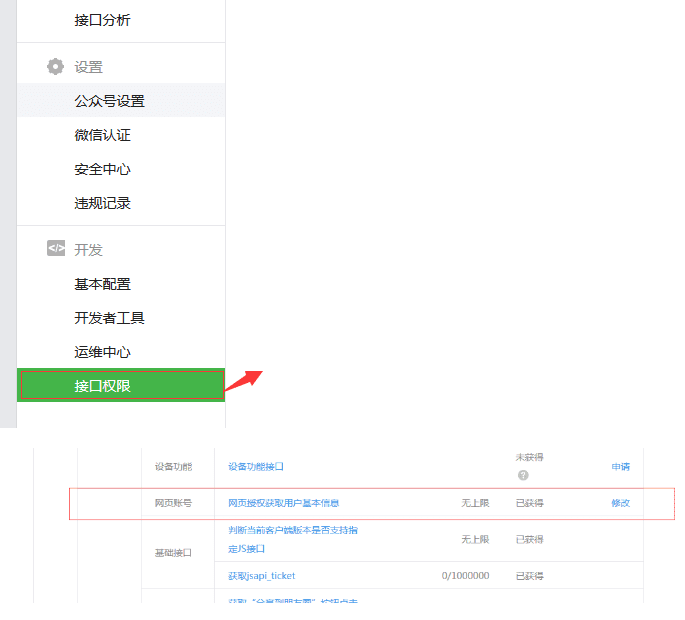Click the 设置 section header
Screen dimensions: 685x620
[x=88, y=67]
